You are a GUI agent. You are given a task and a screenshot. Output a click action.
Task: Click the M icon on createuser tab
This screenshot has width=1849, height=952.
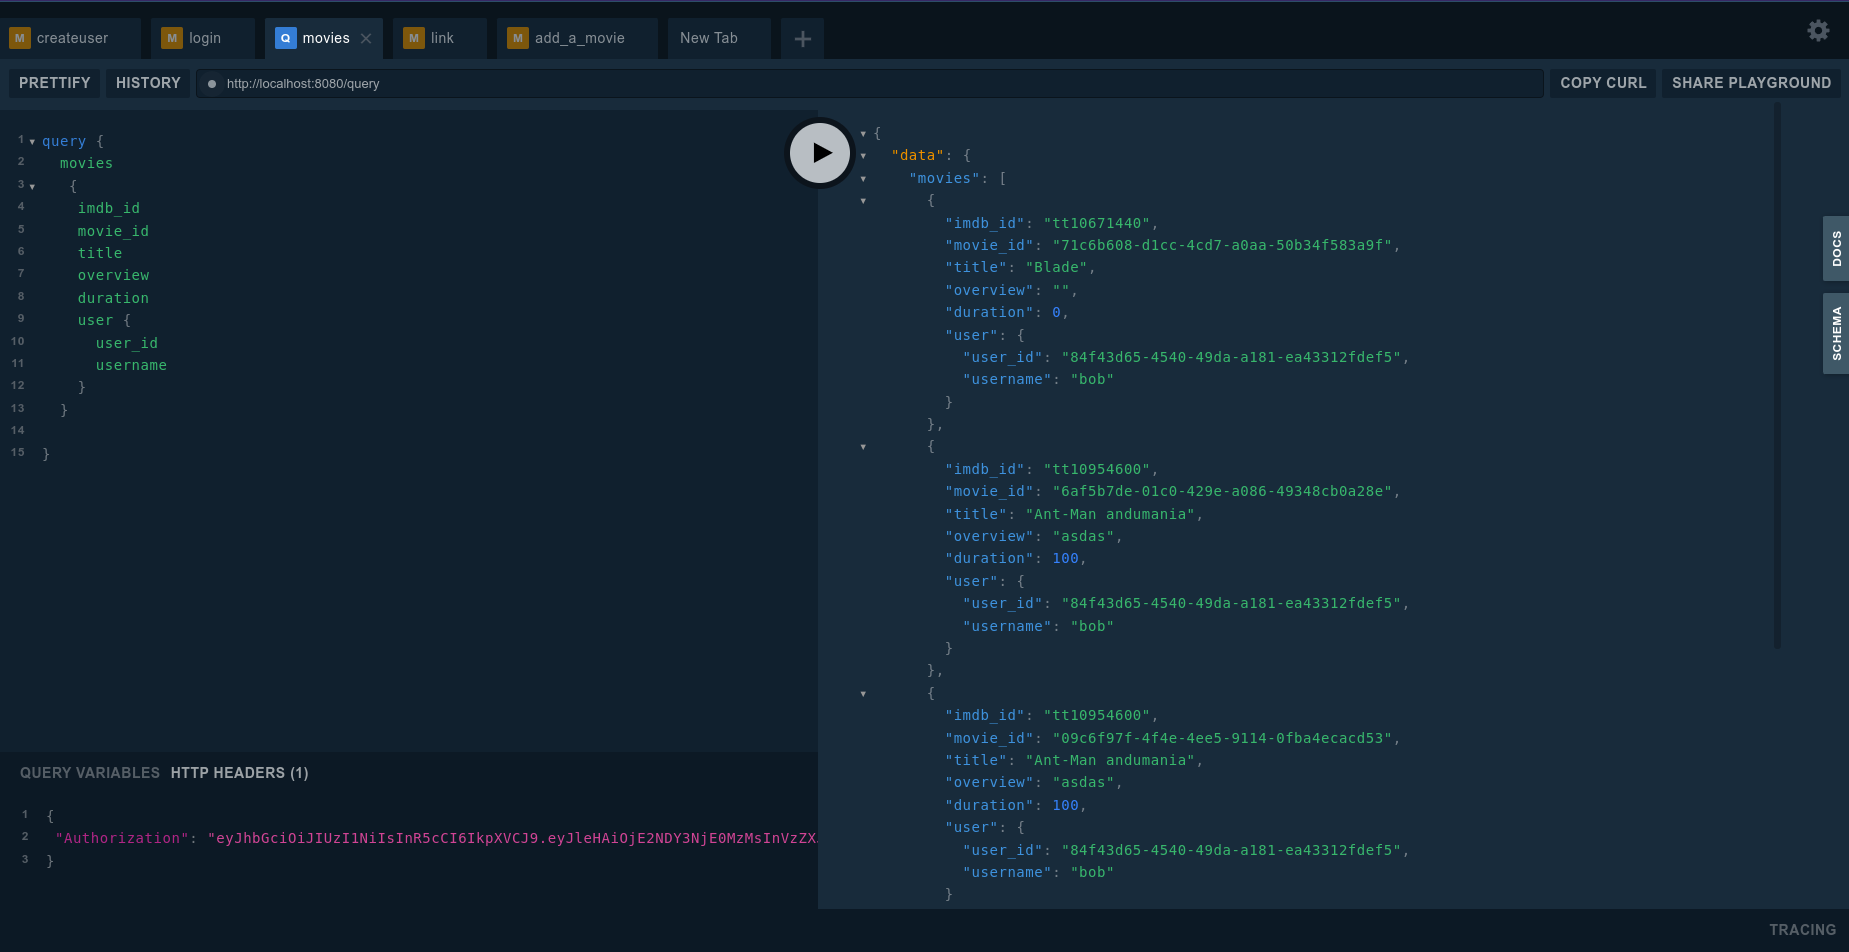[19, 38]
